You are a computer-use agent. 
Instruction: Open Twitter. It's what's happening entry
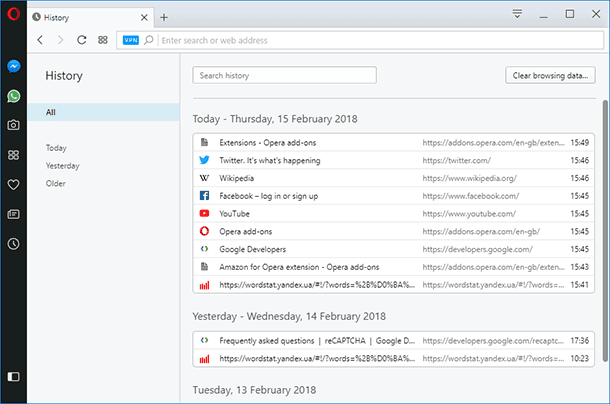pos(393,160)
